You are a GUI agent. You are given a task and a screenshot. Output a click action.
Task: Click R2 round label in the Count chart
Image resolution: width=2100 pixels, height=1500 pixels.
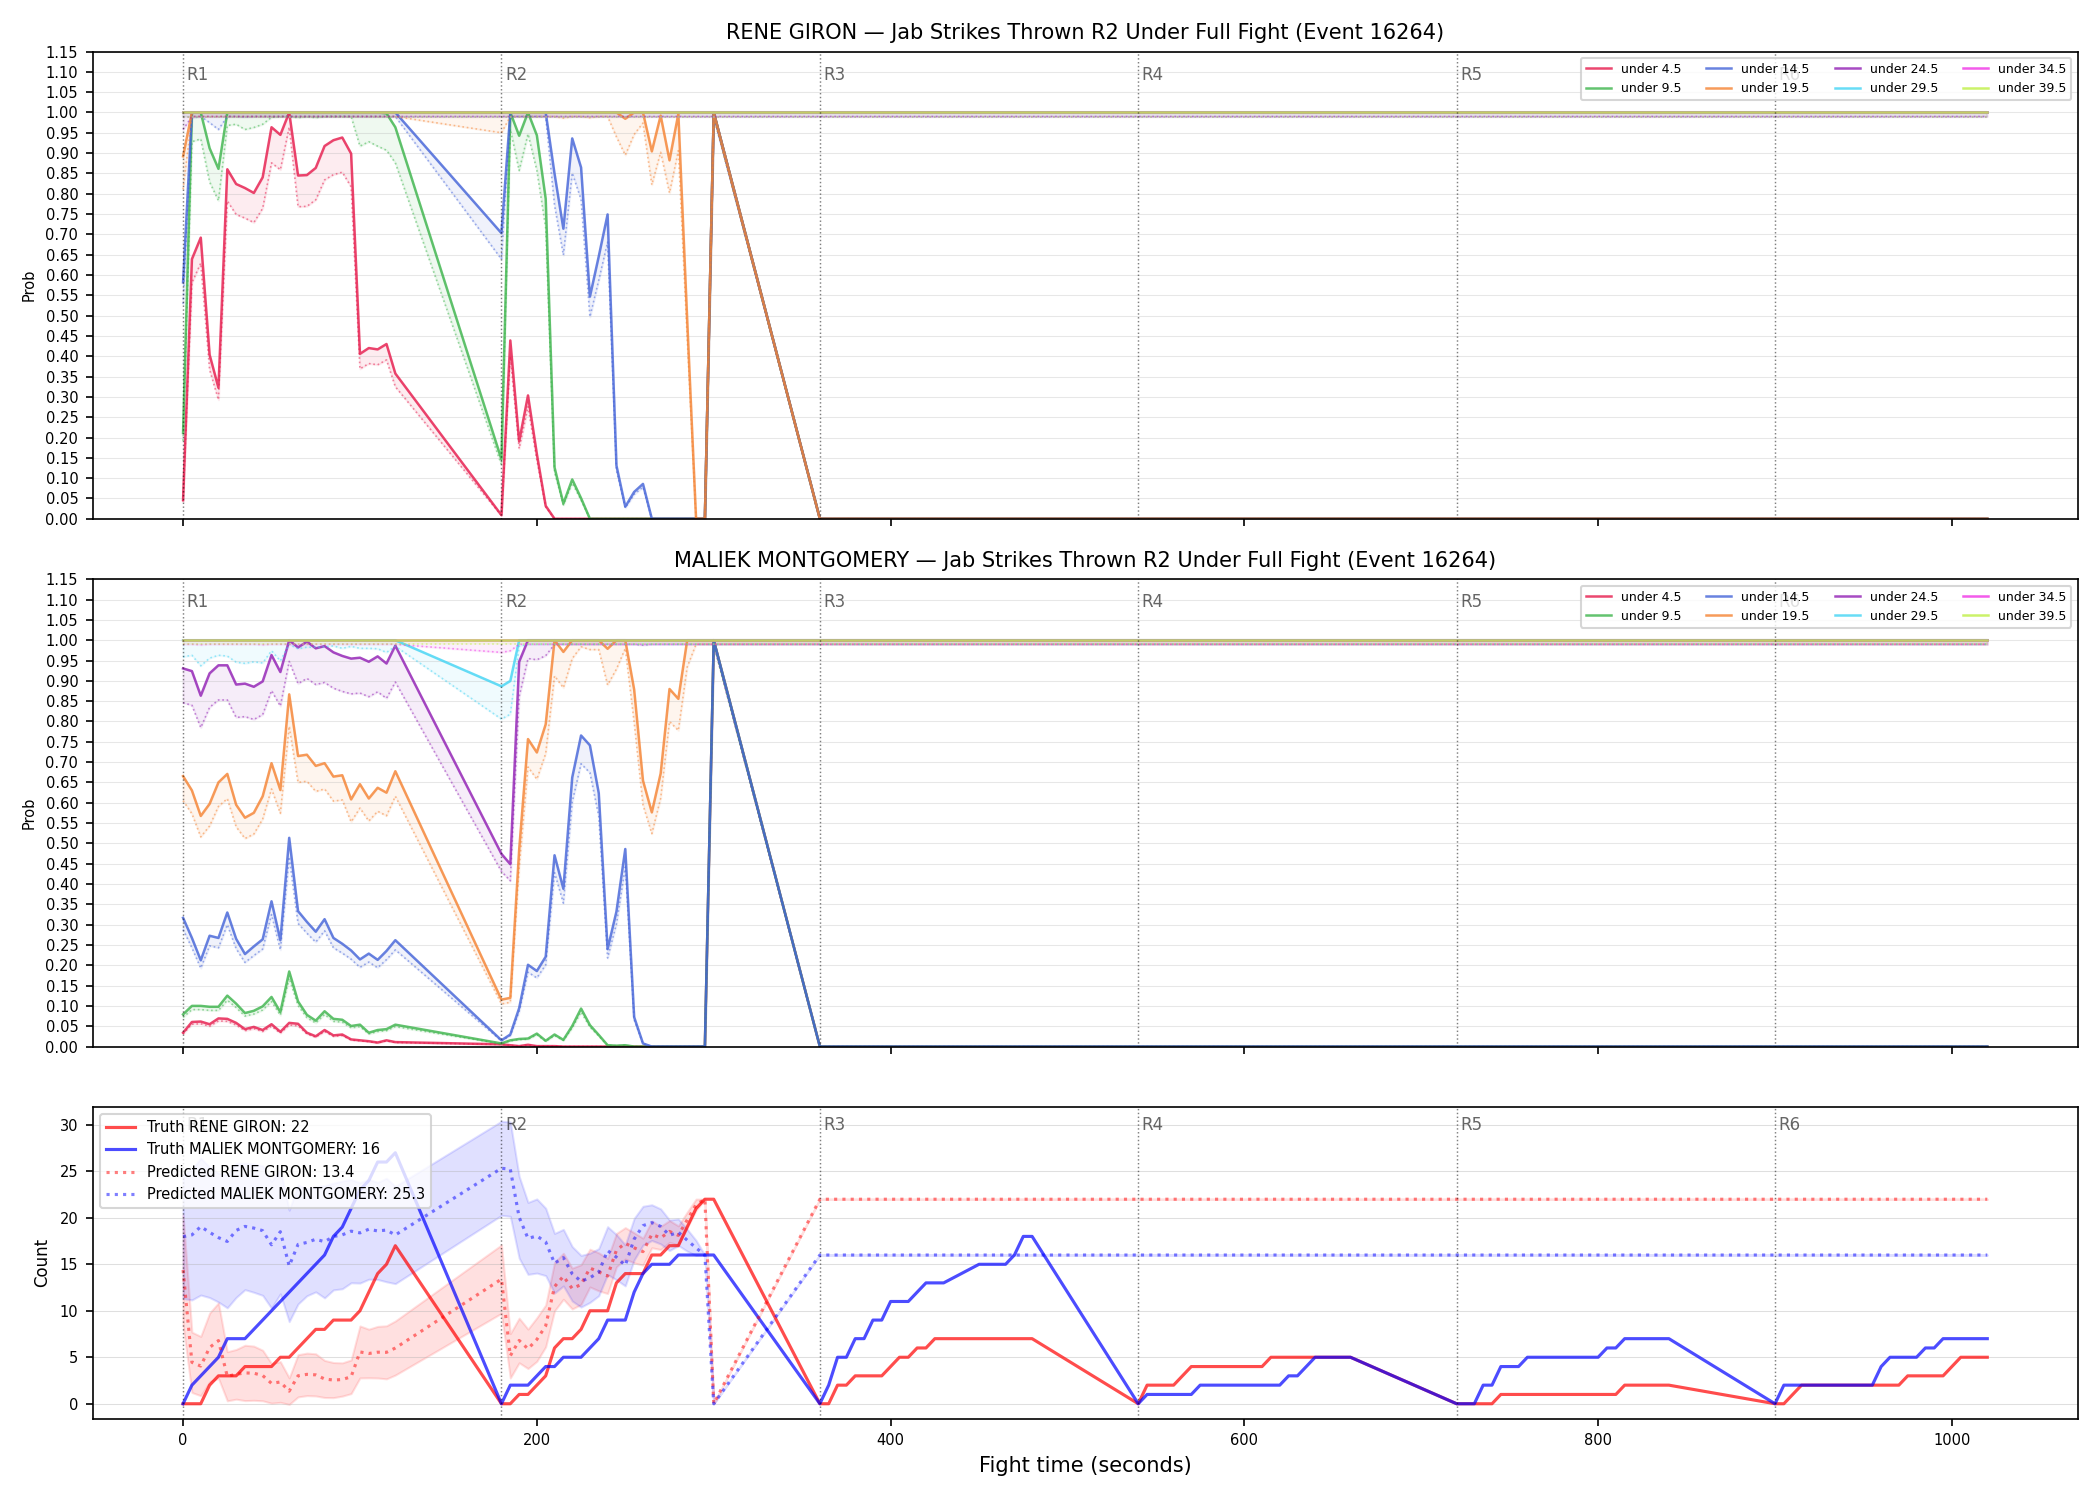click(x=516, y=1124)
